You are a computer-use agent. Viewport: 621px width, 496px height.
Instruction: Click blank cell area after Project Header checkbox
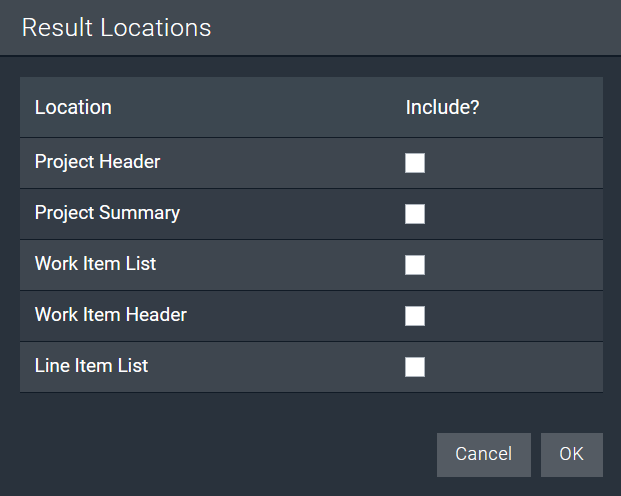(514, 163)
